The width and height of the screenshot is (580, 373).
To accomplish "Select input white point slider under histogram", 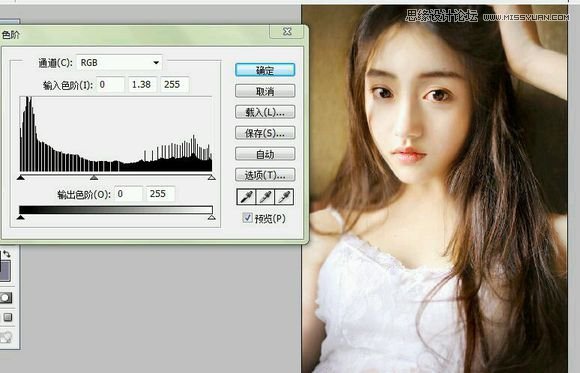I will click(212, 178).
